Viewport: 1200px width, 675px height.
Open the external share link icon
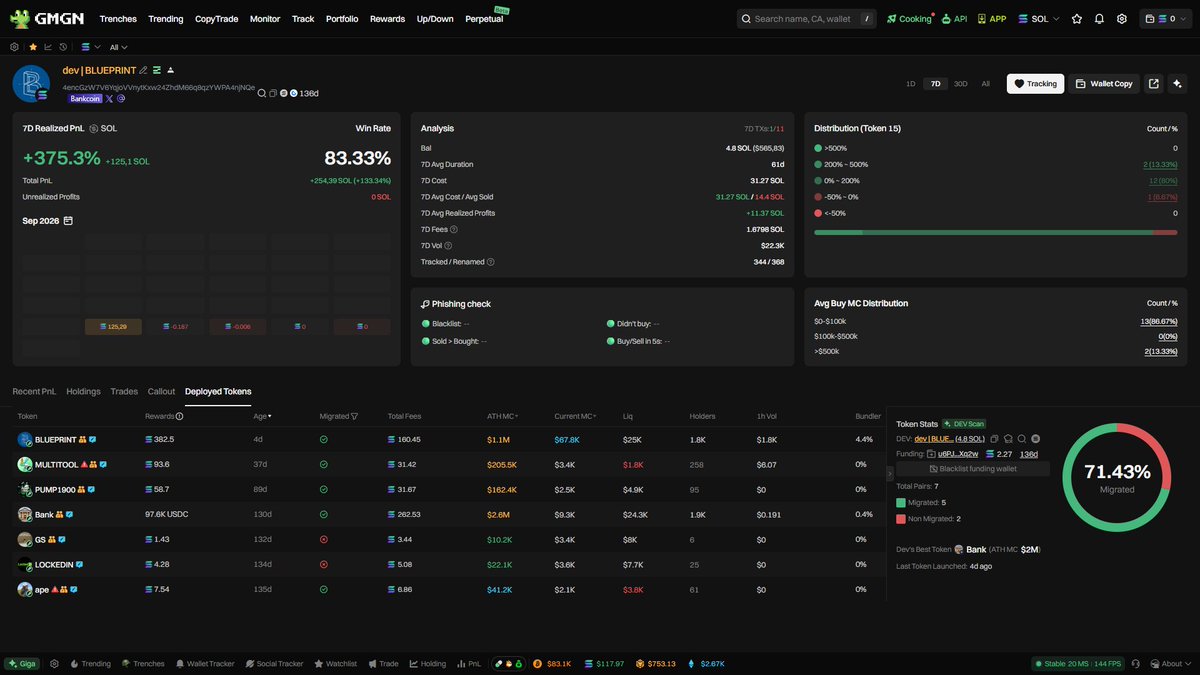coord(1154,84)
